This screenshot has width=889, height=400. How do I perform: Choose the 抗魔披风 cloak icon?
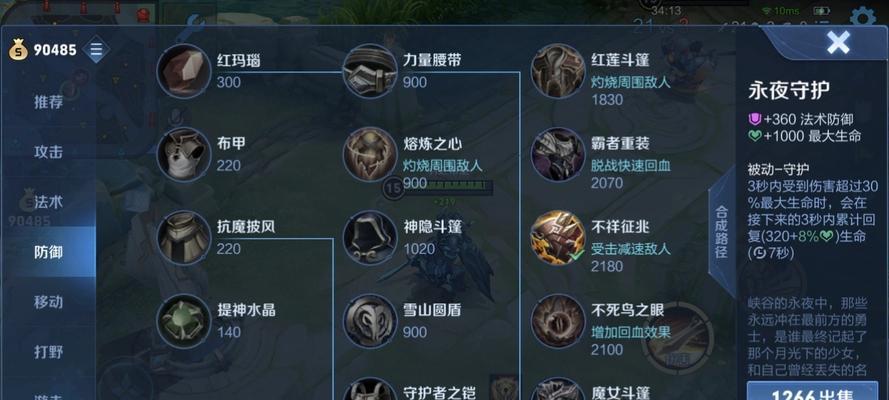tap(184, 237)
